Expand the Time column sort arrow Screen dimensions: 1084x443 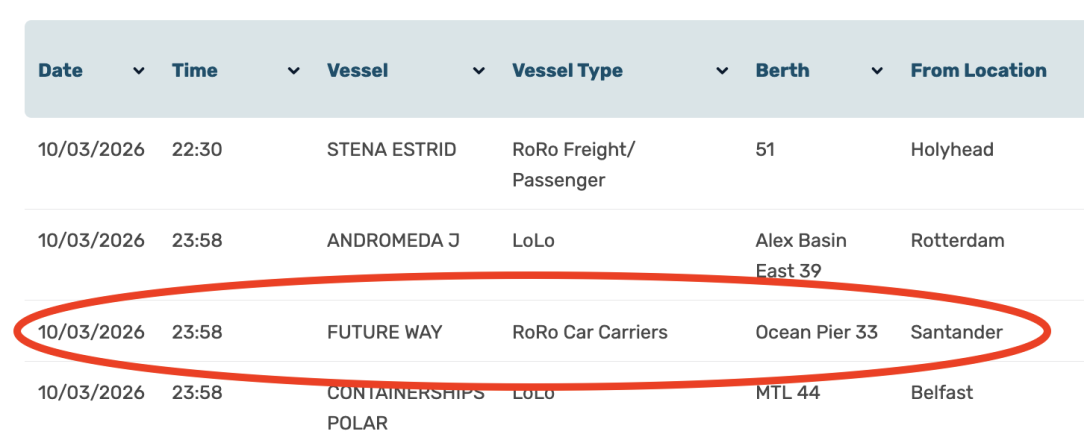point(294,71)
